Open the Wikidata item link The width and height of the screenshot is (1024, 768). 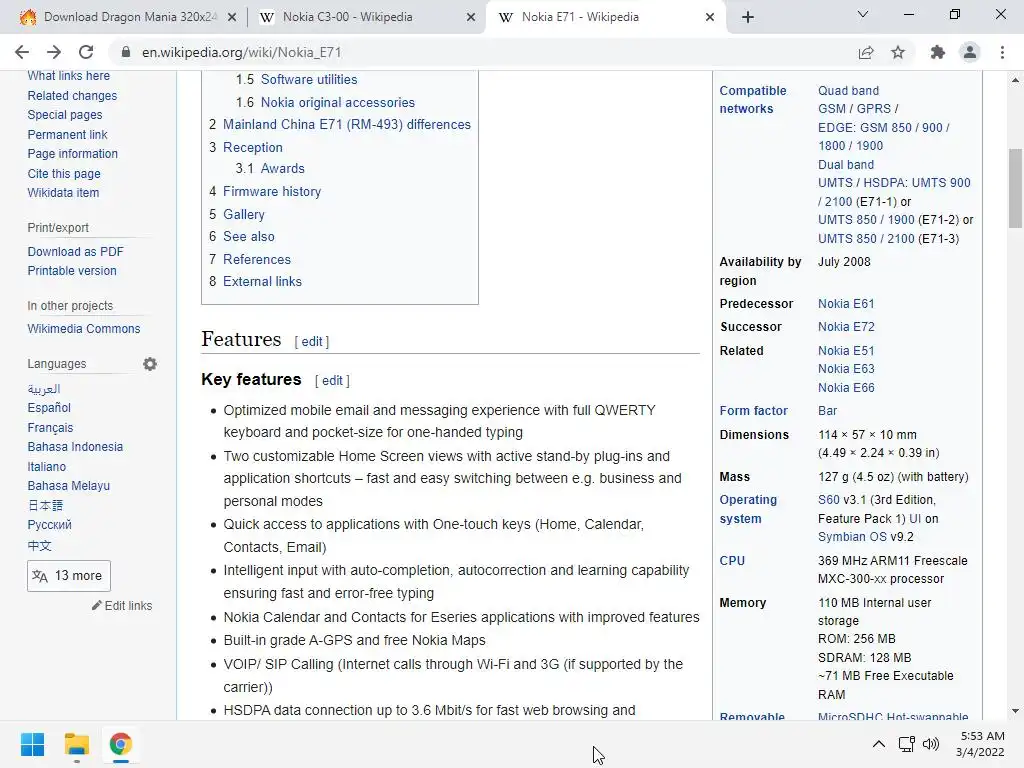(63, 193)
